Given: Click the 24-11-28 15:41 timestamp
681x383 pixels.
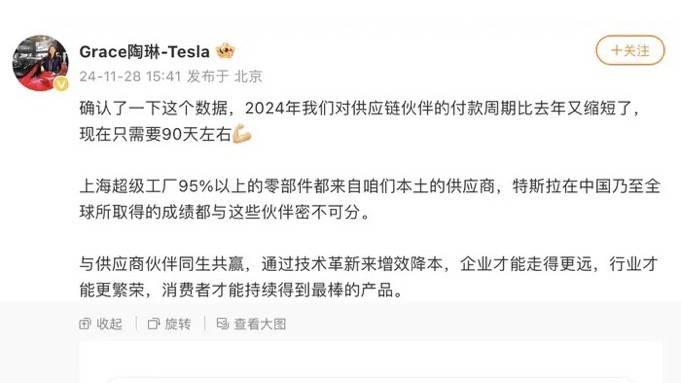Looking at the screenshot, I should tap(130, 76).
